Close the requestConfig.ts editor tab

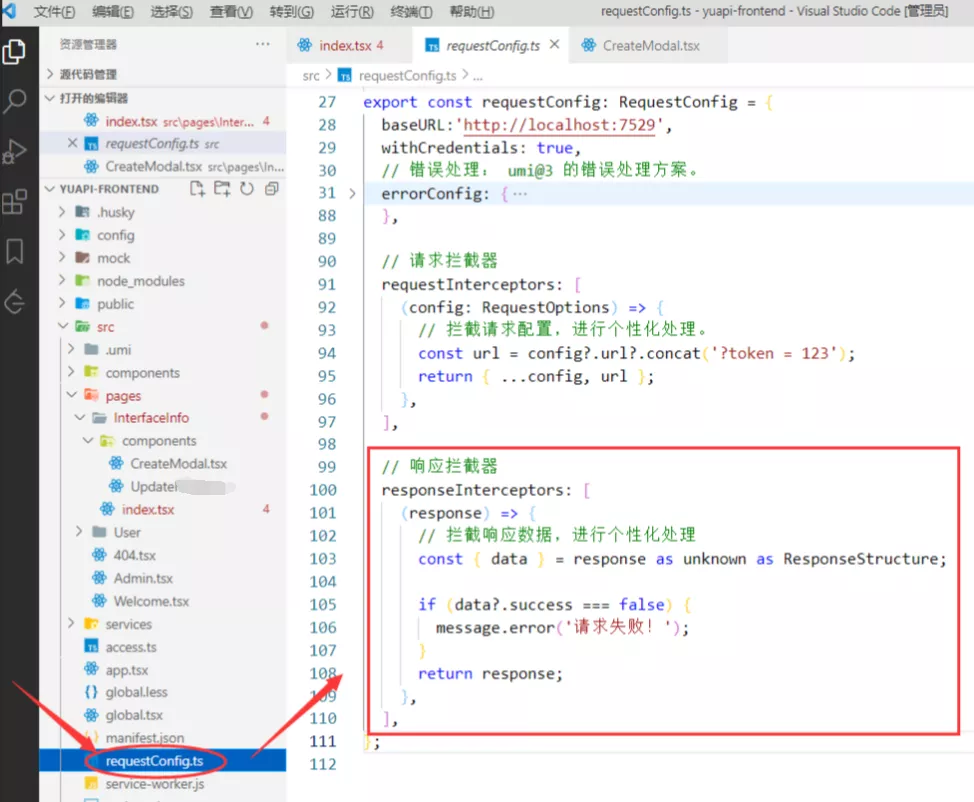[555, 45]
